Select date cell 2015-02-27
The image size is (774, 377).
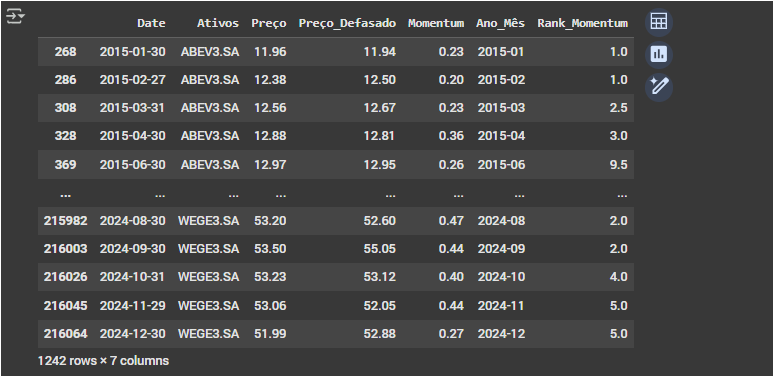coord(132,80)
